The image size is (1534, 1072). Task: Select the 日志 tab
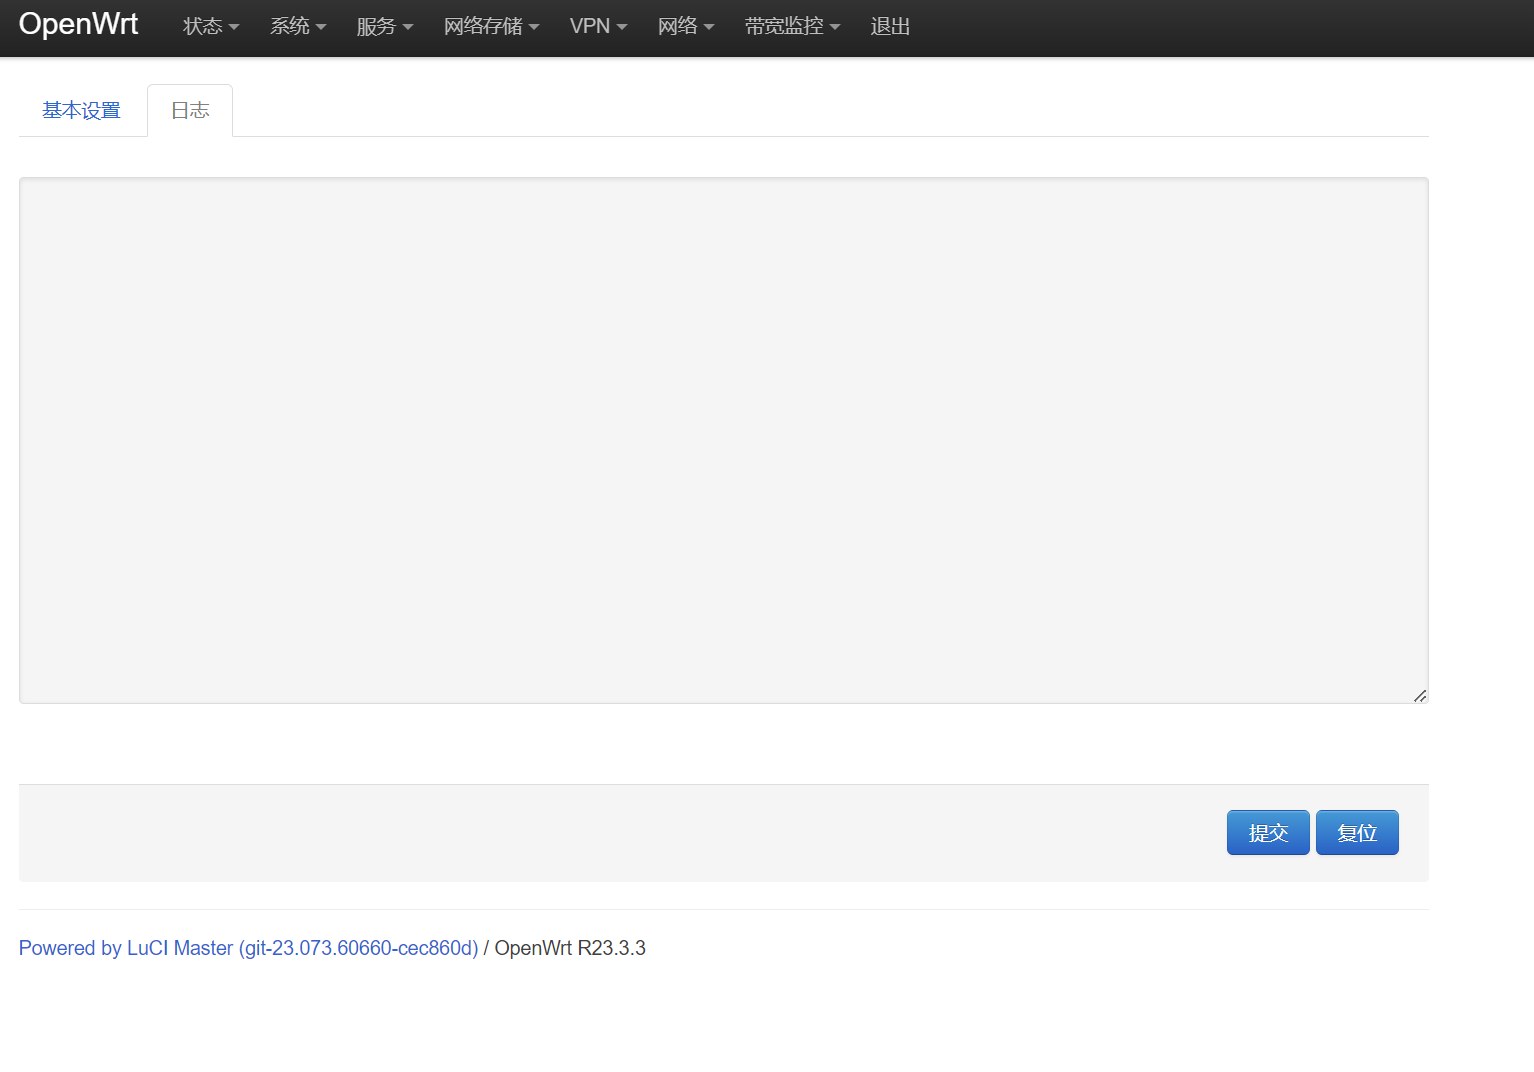click(190, 110)
